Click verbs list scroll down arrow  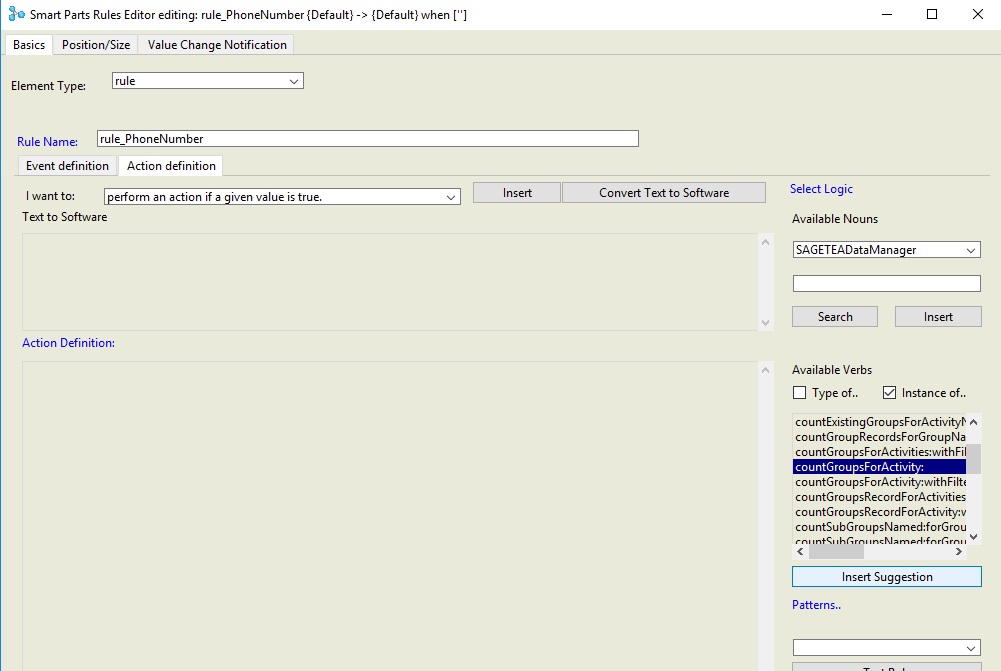pos(974,537)
